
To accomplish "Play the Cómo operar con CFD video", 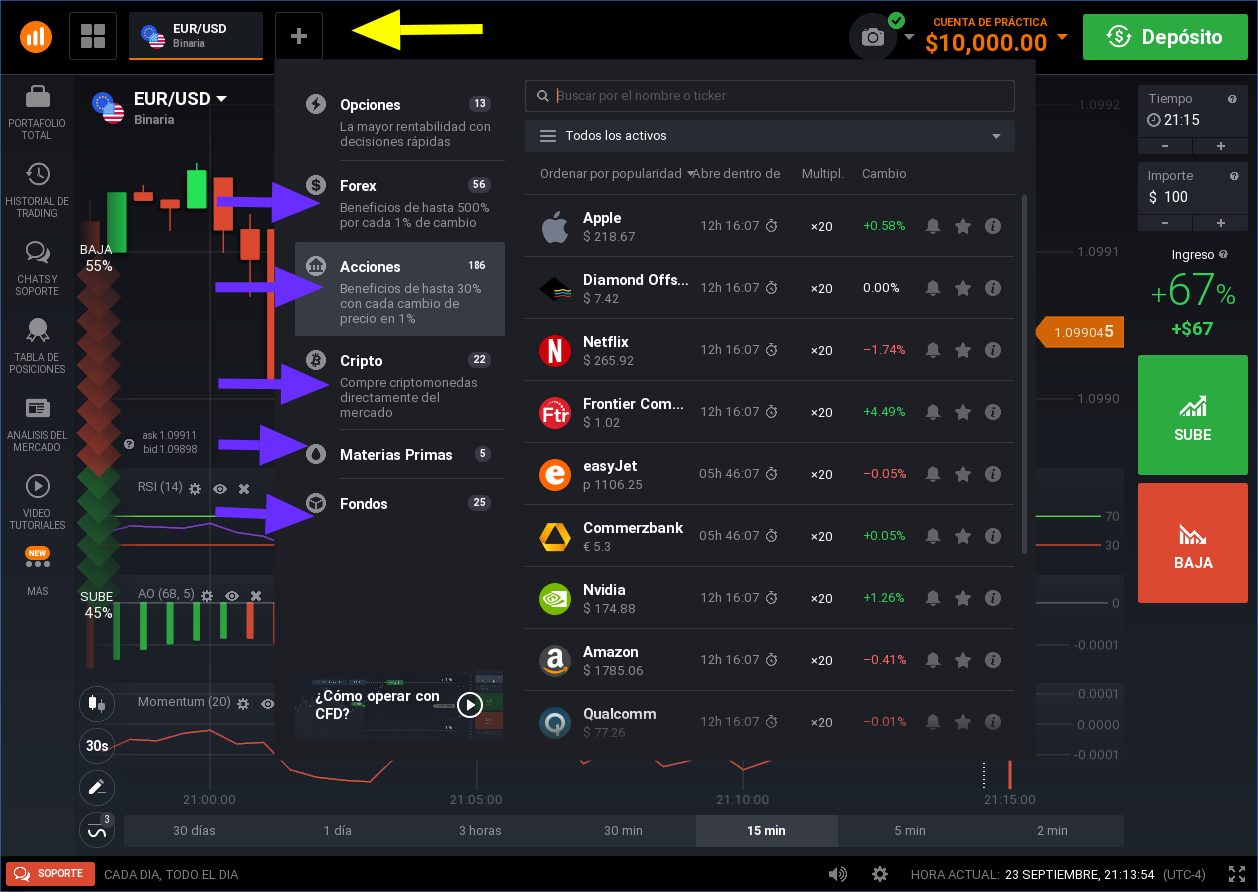I will point(471,704).
